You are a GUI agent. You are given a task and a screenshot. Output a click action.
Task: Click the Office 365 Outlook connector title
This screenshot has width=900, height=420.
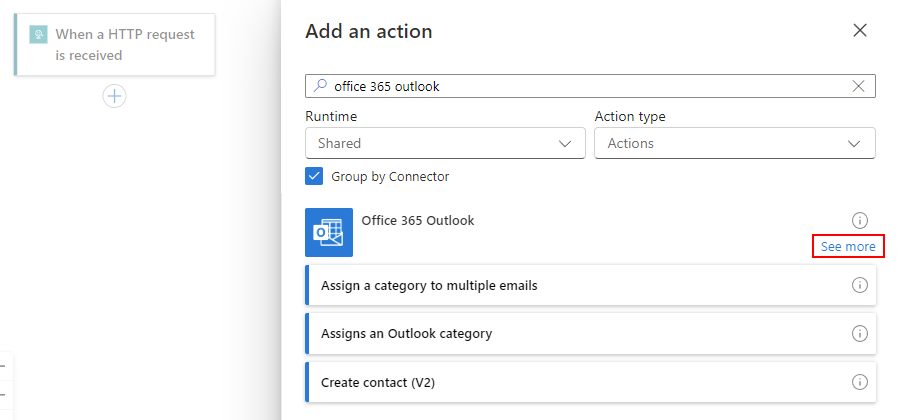pos(418,220)
